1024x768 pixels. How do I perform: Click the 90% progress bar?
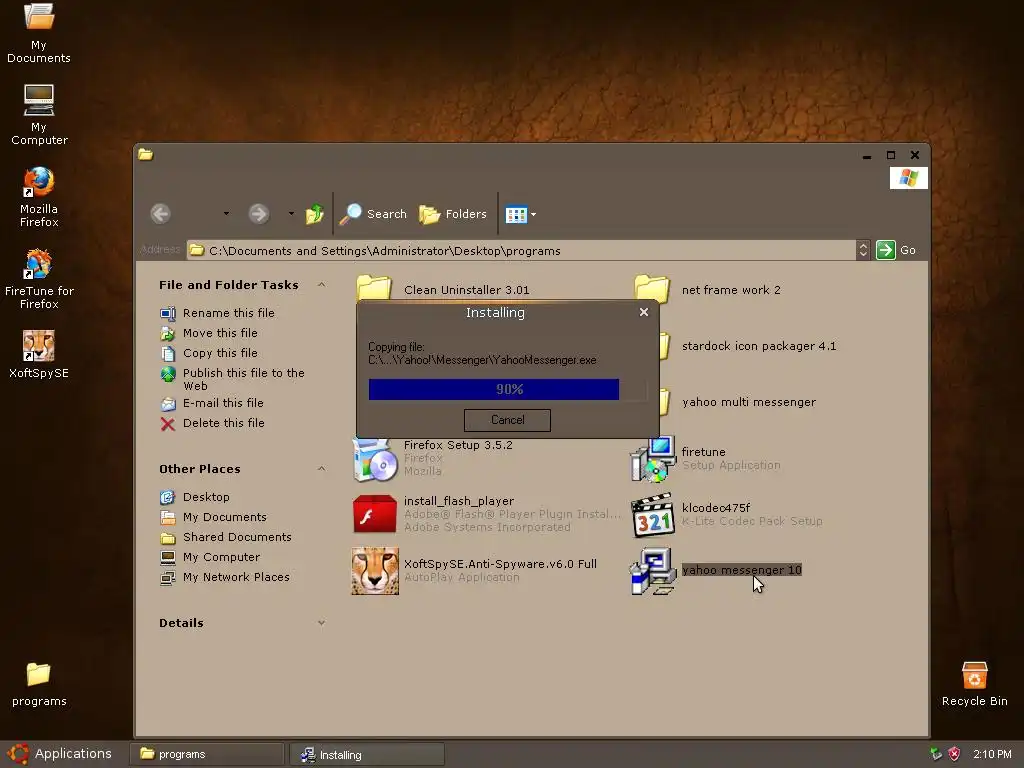pos(508,389)
